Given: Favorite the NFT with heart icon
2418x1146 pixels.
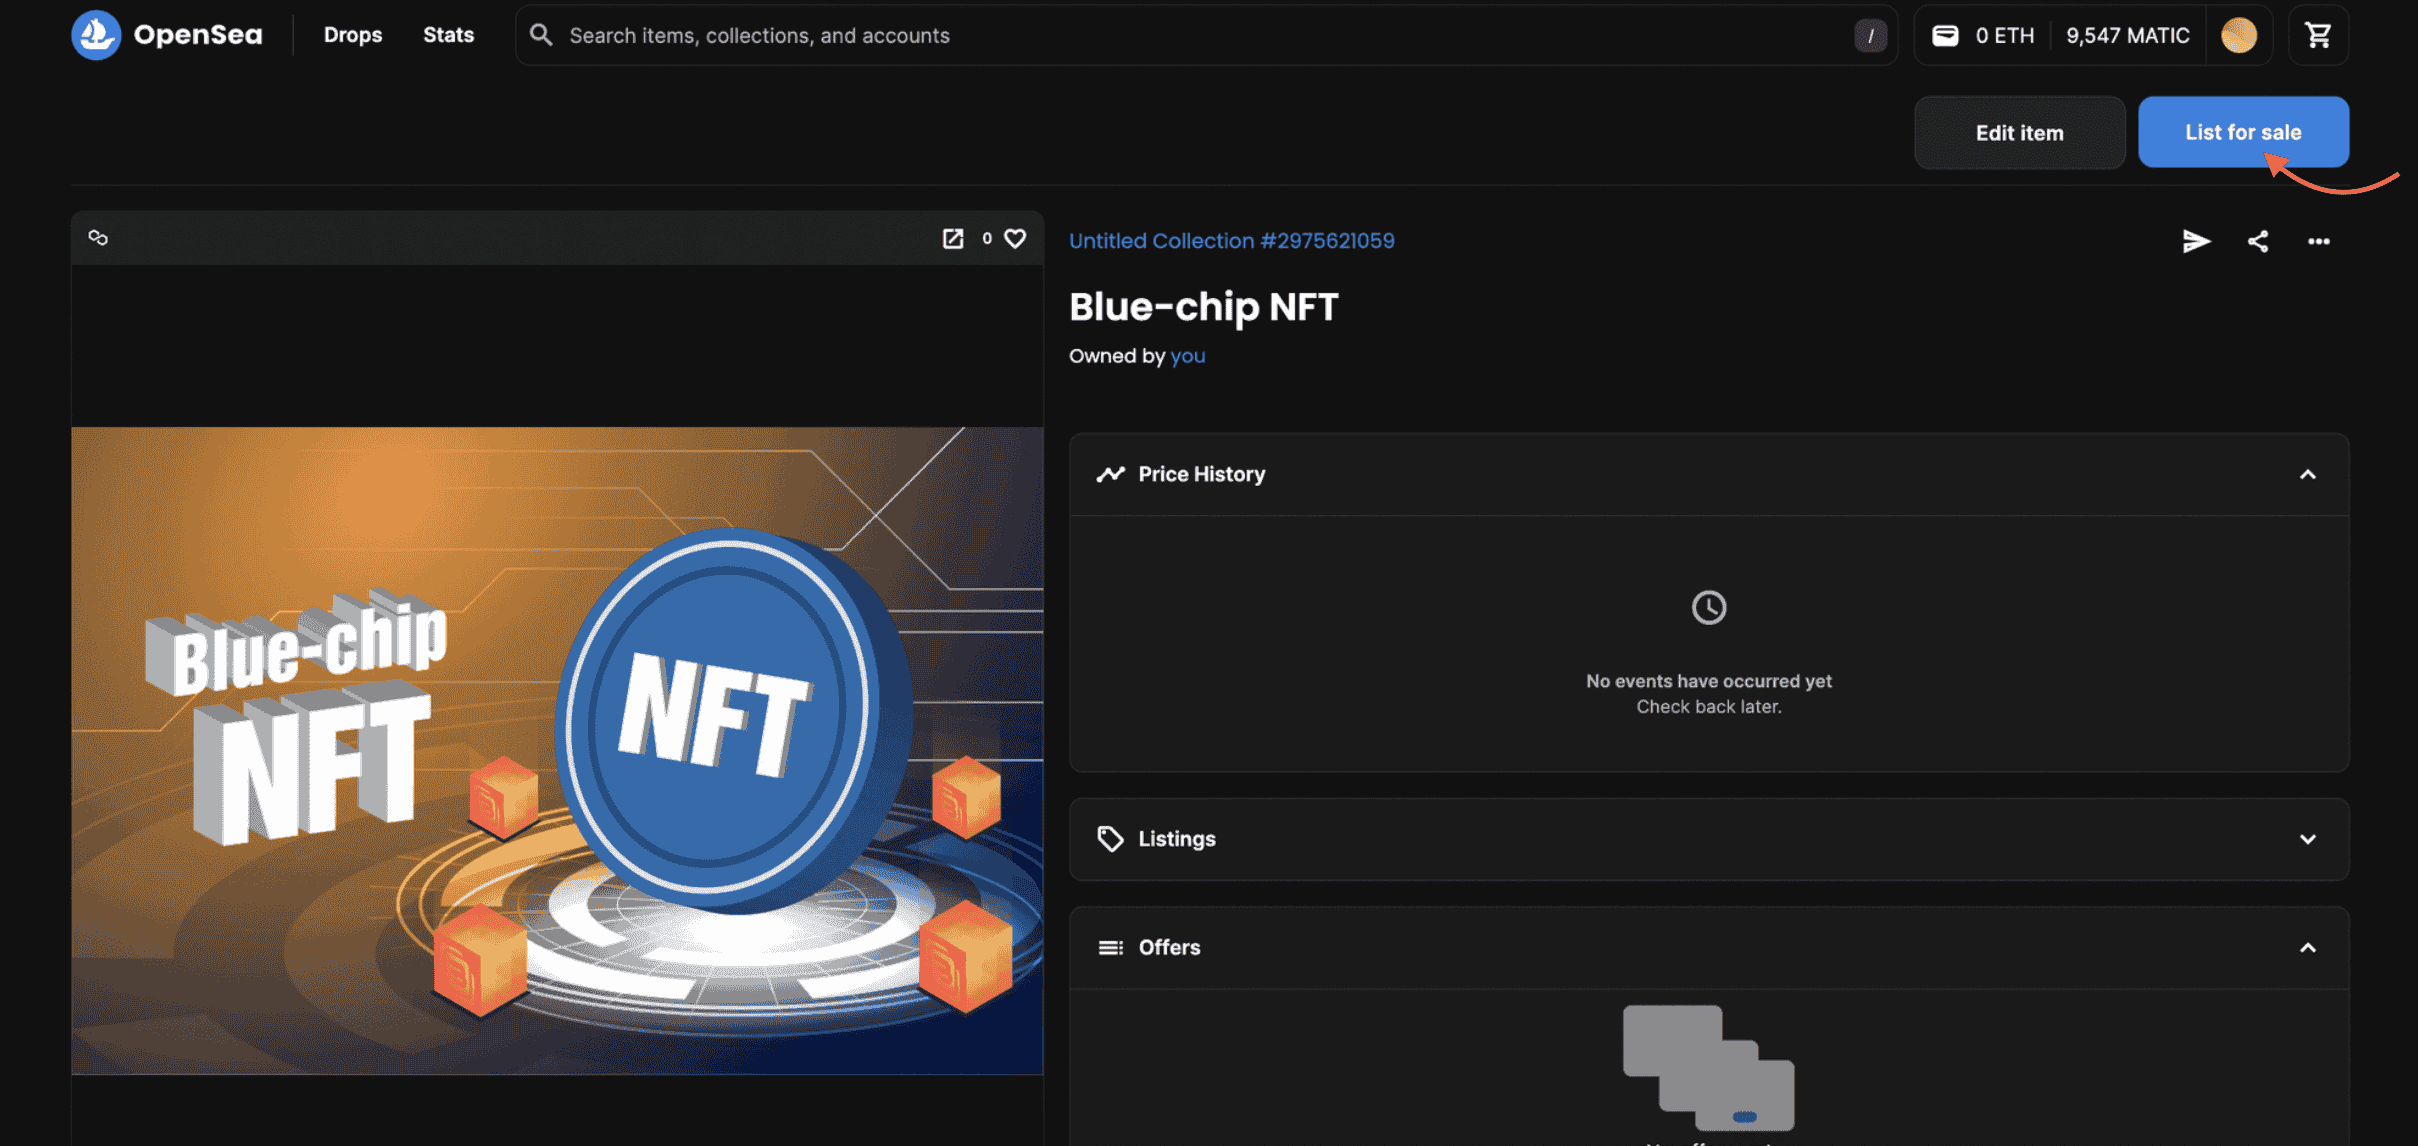Looking at the screenshot, I should (x=1015, y=238).
